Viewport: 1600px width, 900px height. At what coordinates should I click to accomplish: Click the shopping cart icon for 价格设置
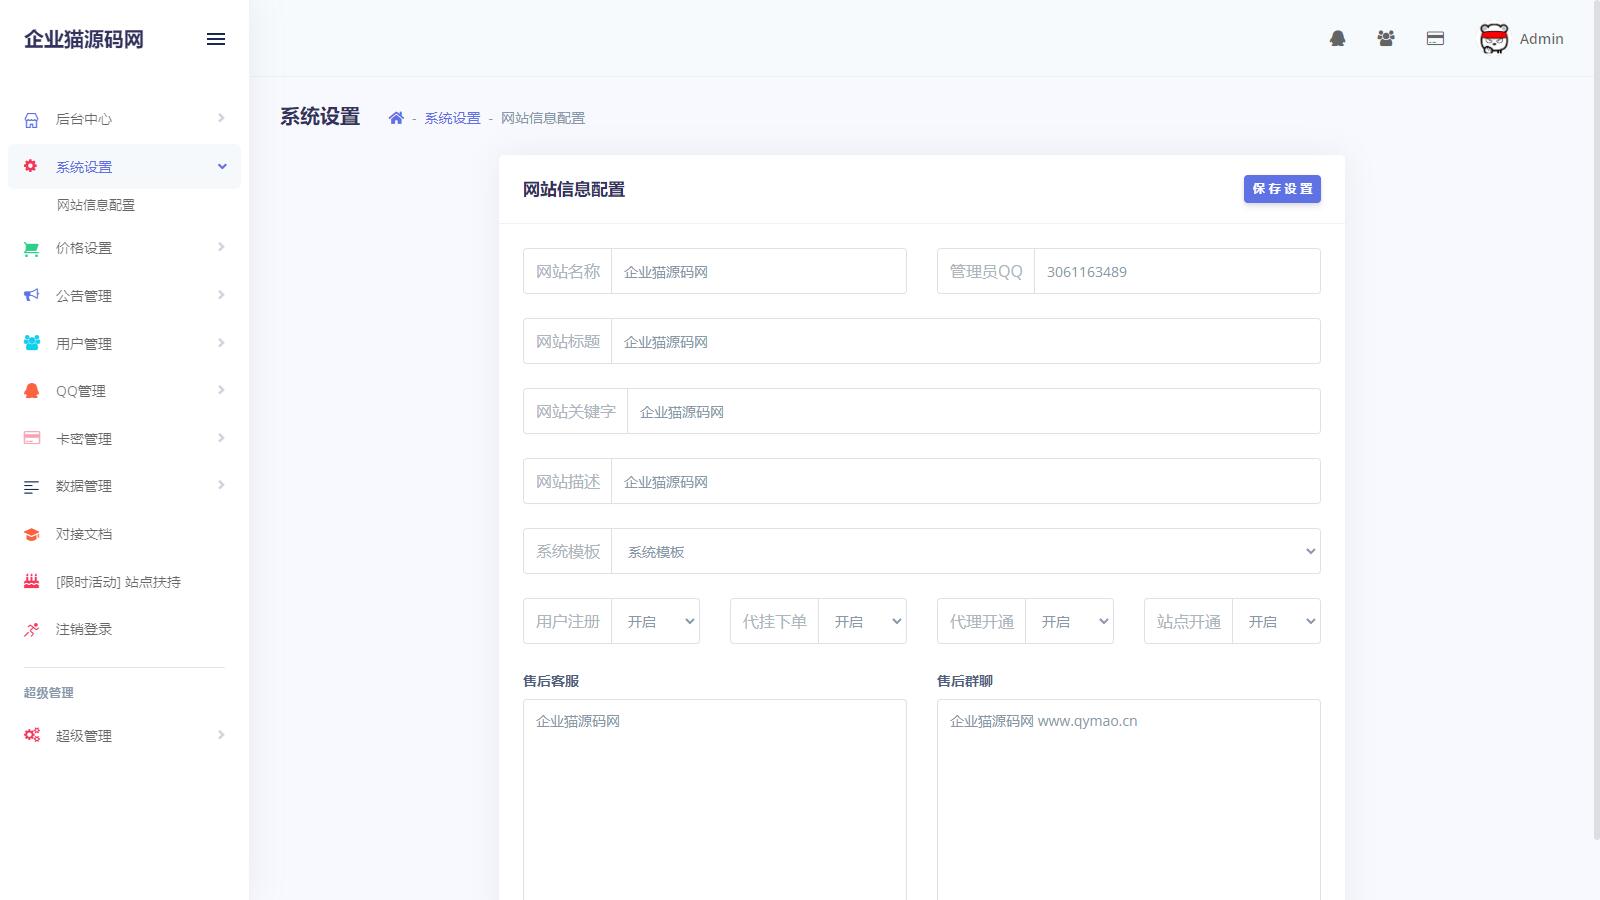[x=32, y=249]
